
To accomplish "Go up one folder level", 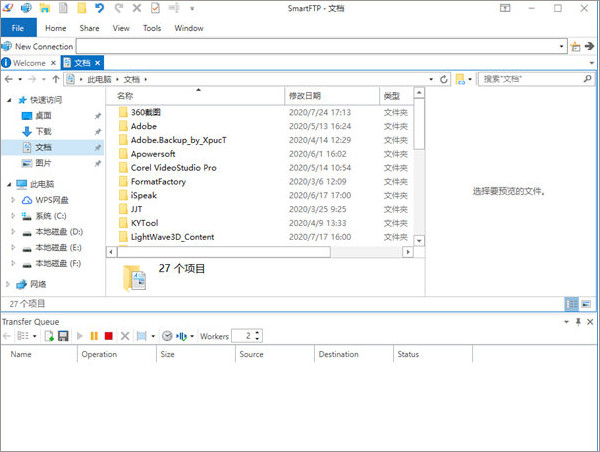I will point(55,78).
